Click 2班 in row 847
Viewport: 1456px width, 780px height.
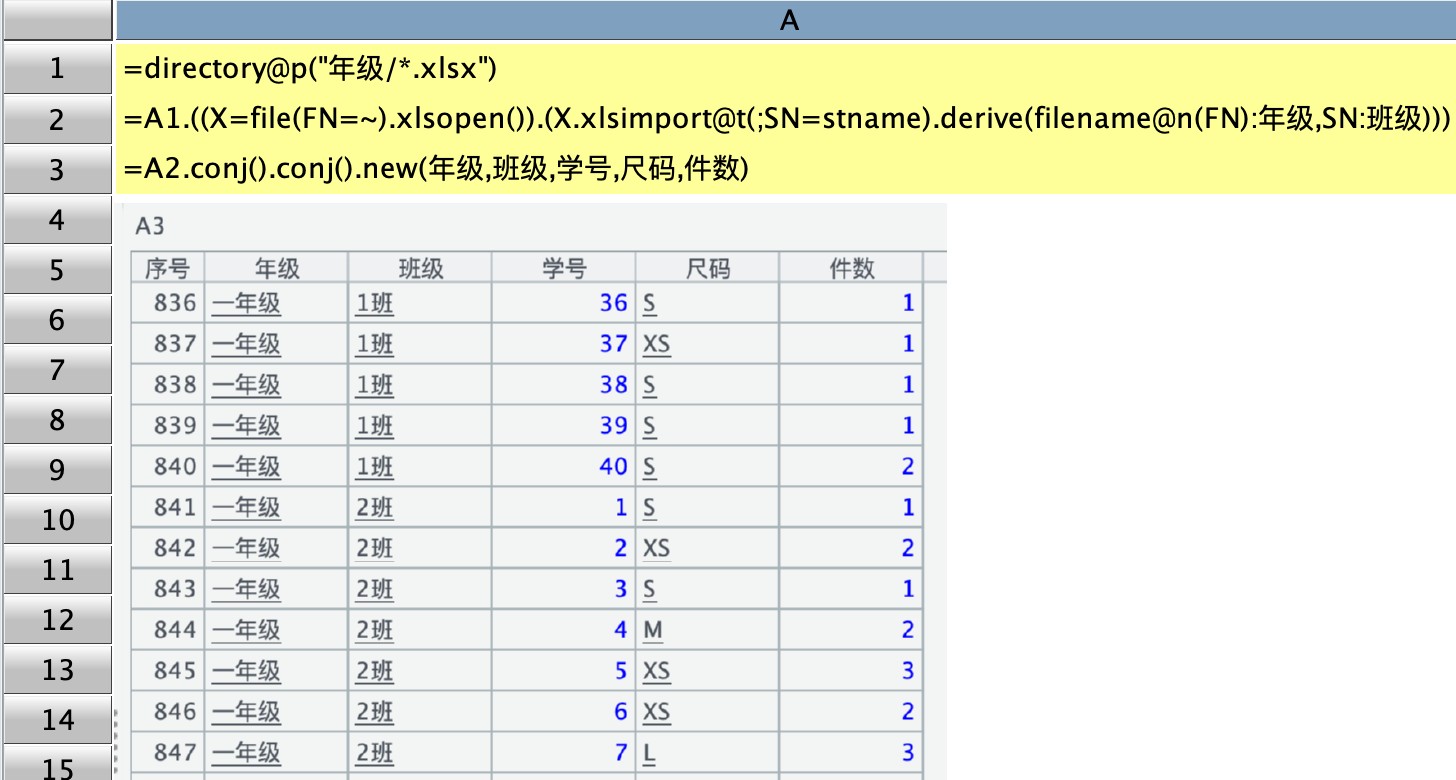pyautogui.click(x=374, y=753)
